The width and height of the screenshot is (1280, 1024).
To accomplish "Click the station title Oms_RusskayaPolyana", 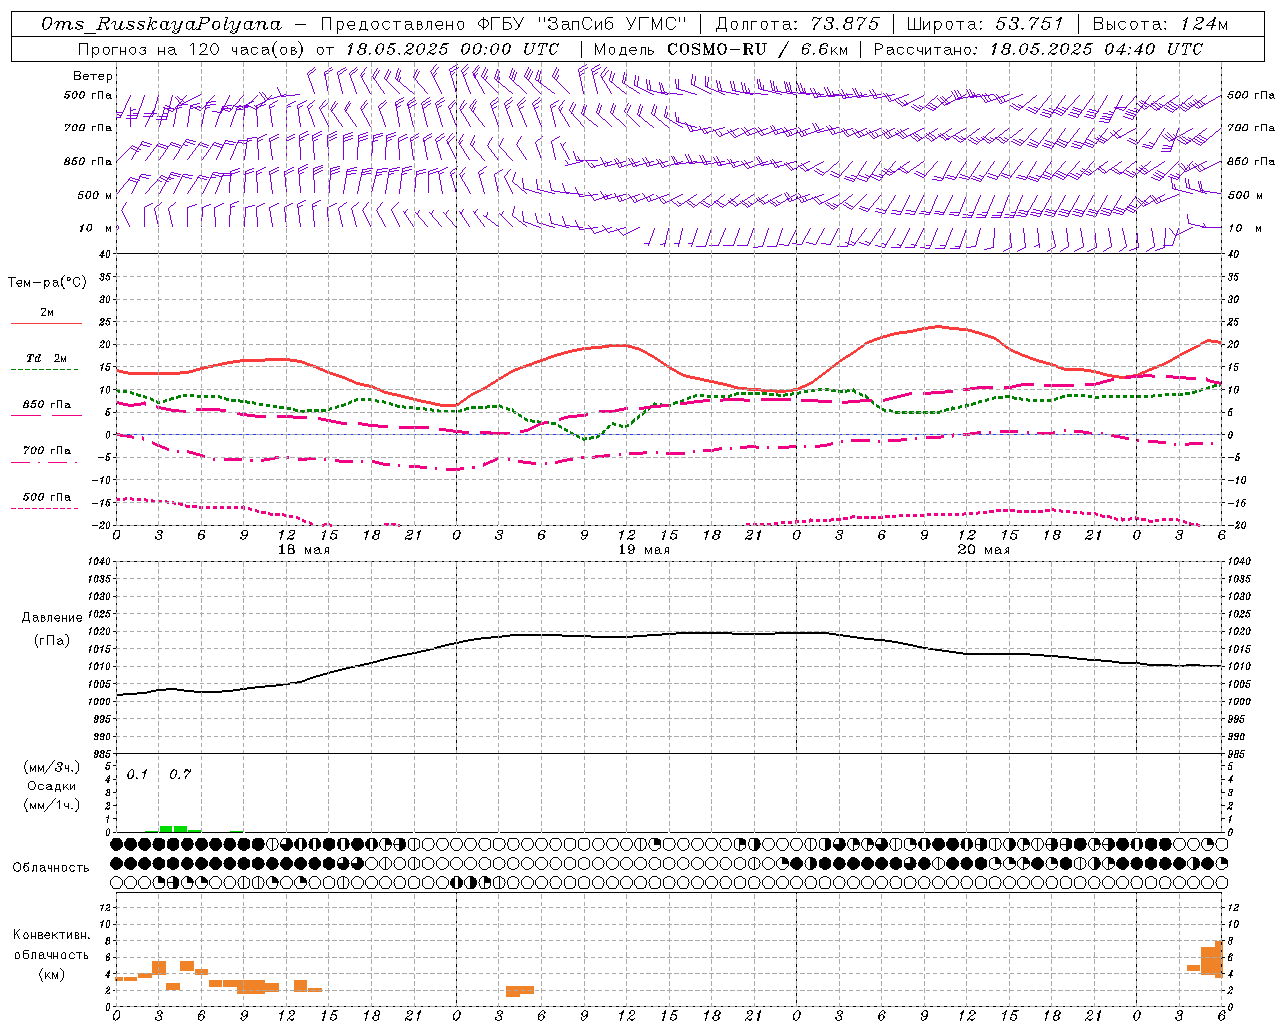I will [x=162, y=24].
